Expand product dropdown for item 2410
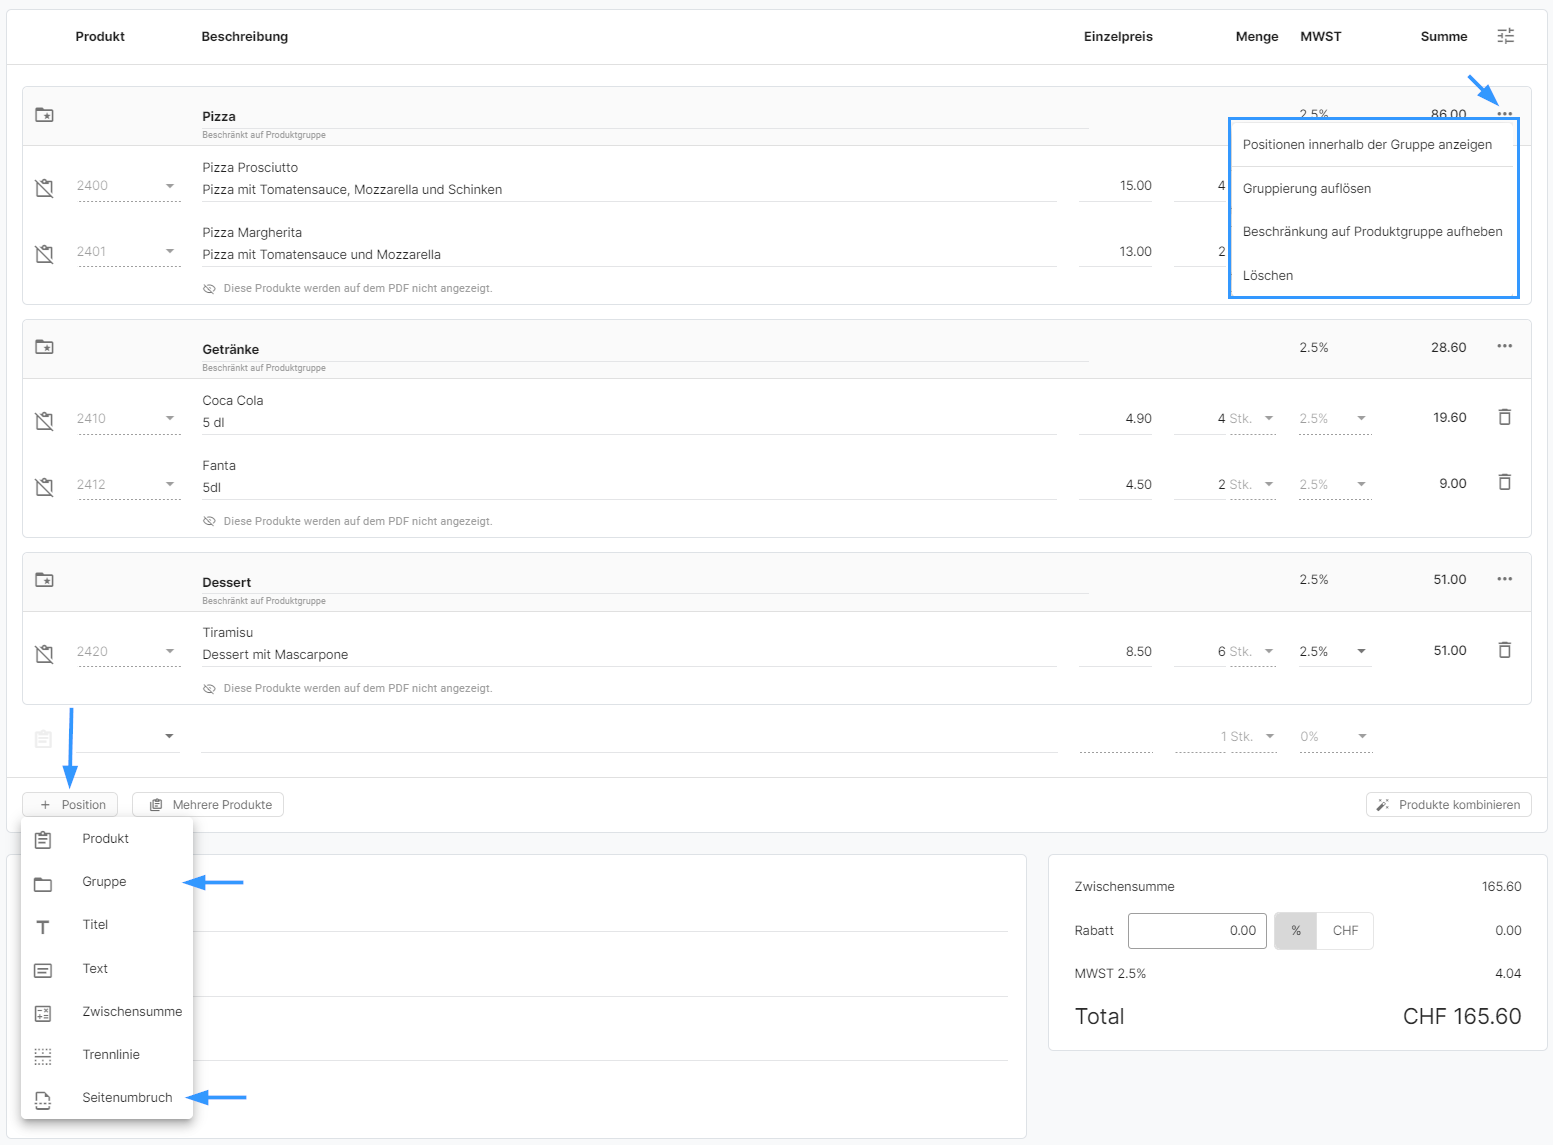Viewport: 1553px width, 1145px height. coord(170,419)
